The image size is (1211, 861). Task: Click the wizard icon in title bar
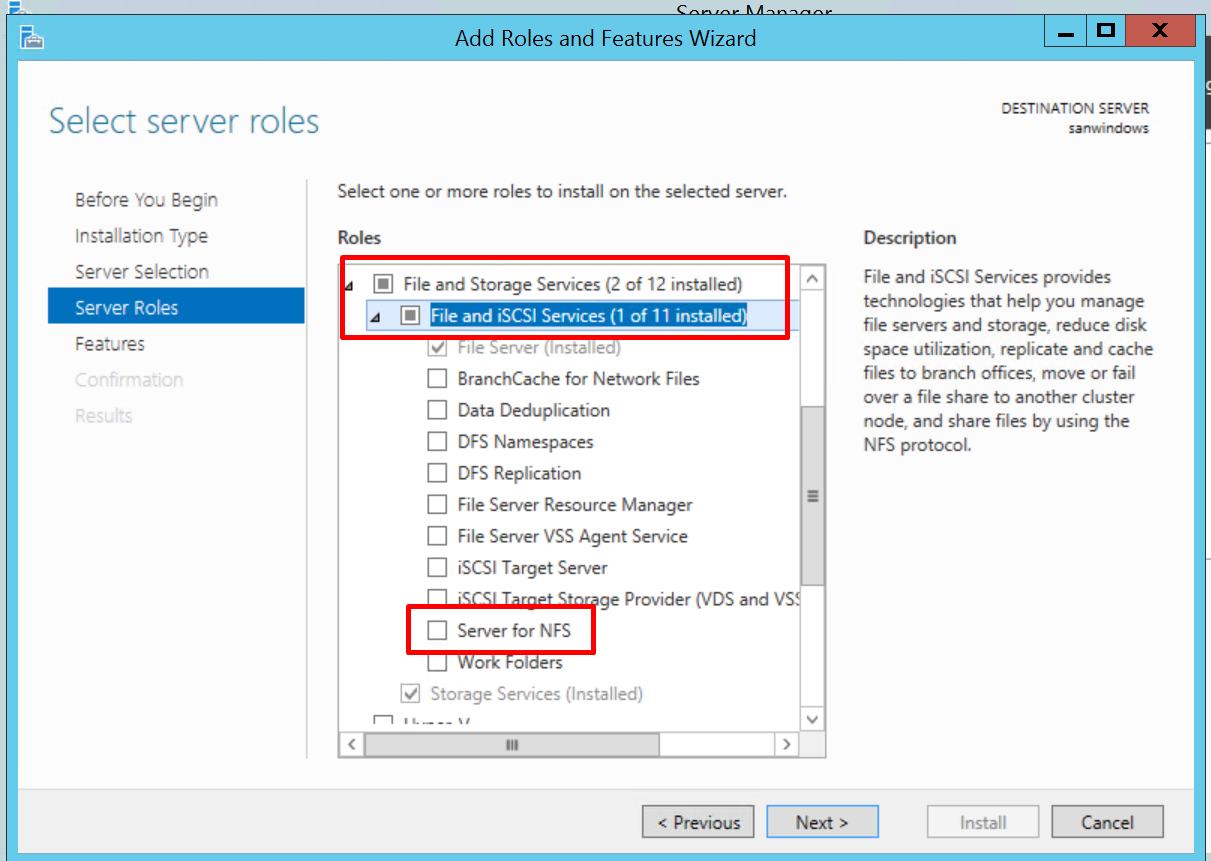point(33,38)
